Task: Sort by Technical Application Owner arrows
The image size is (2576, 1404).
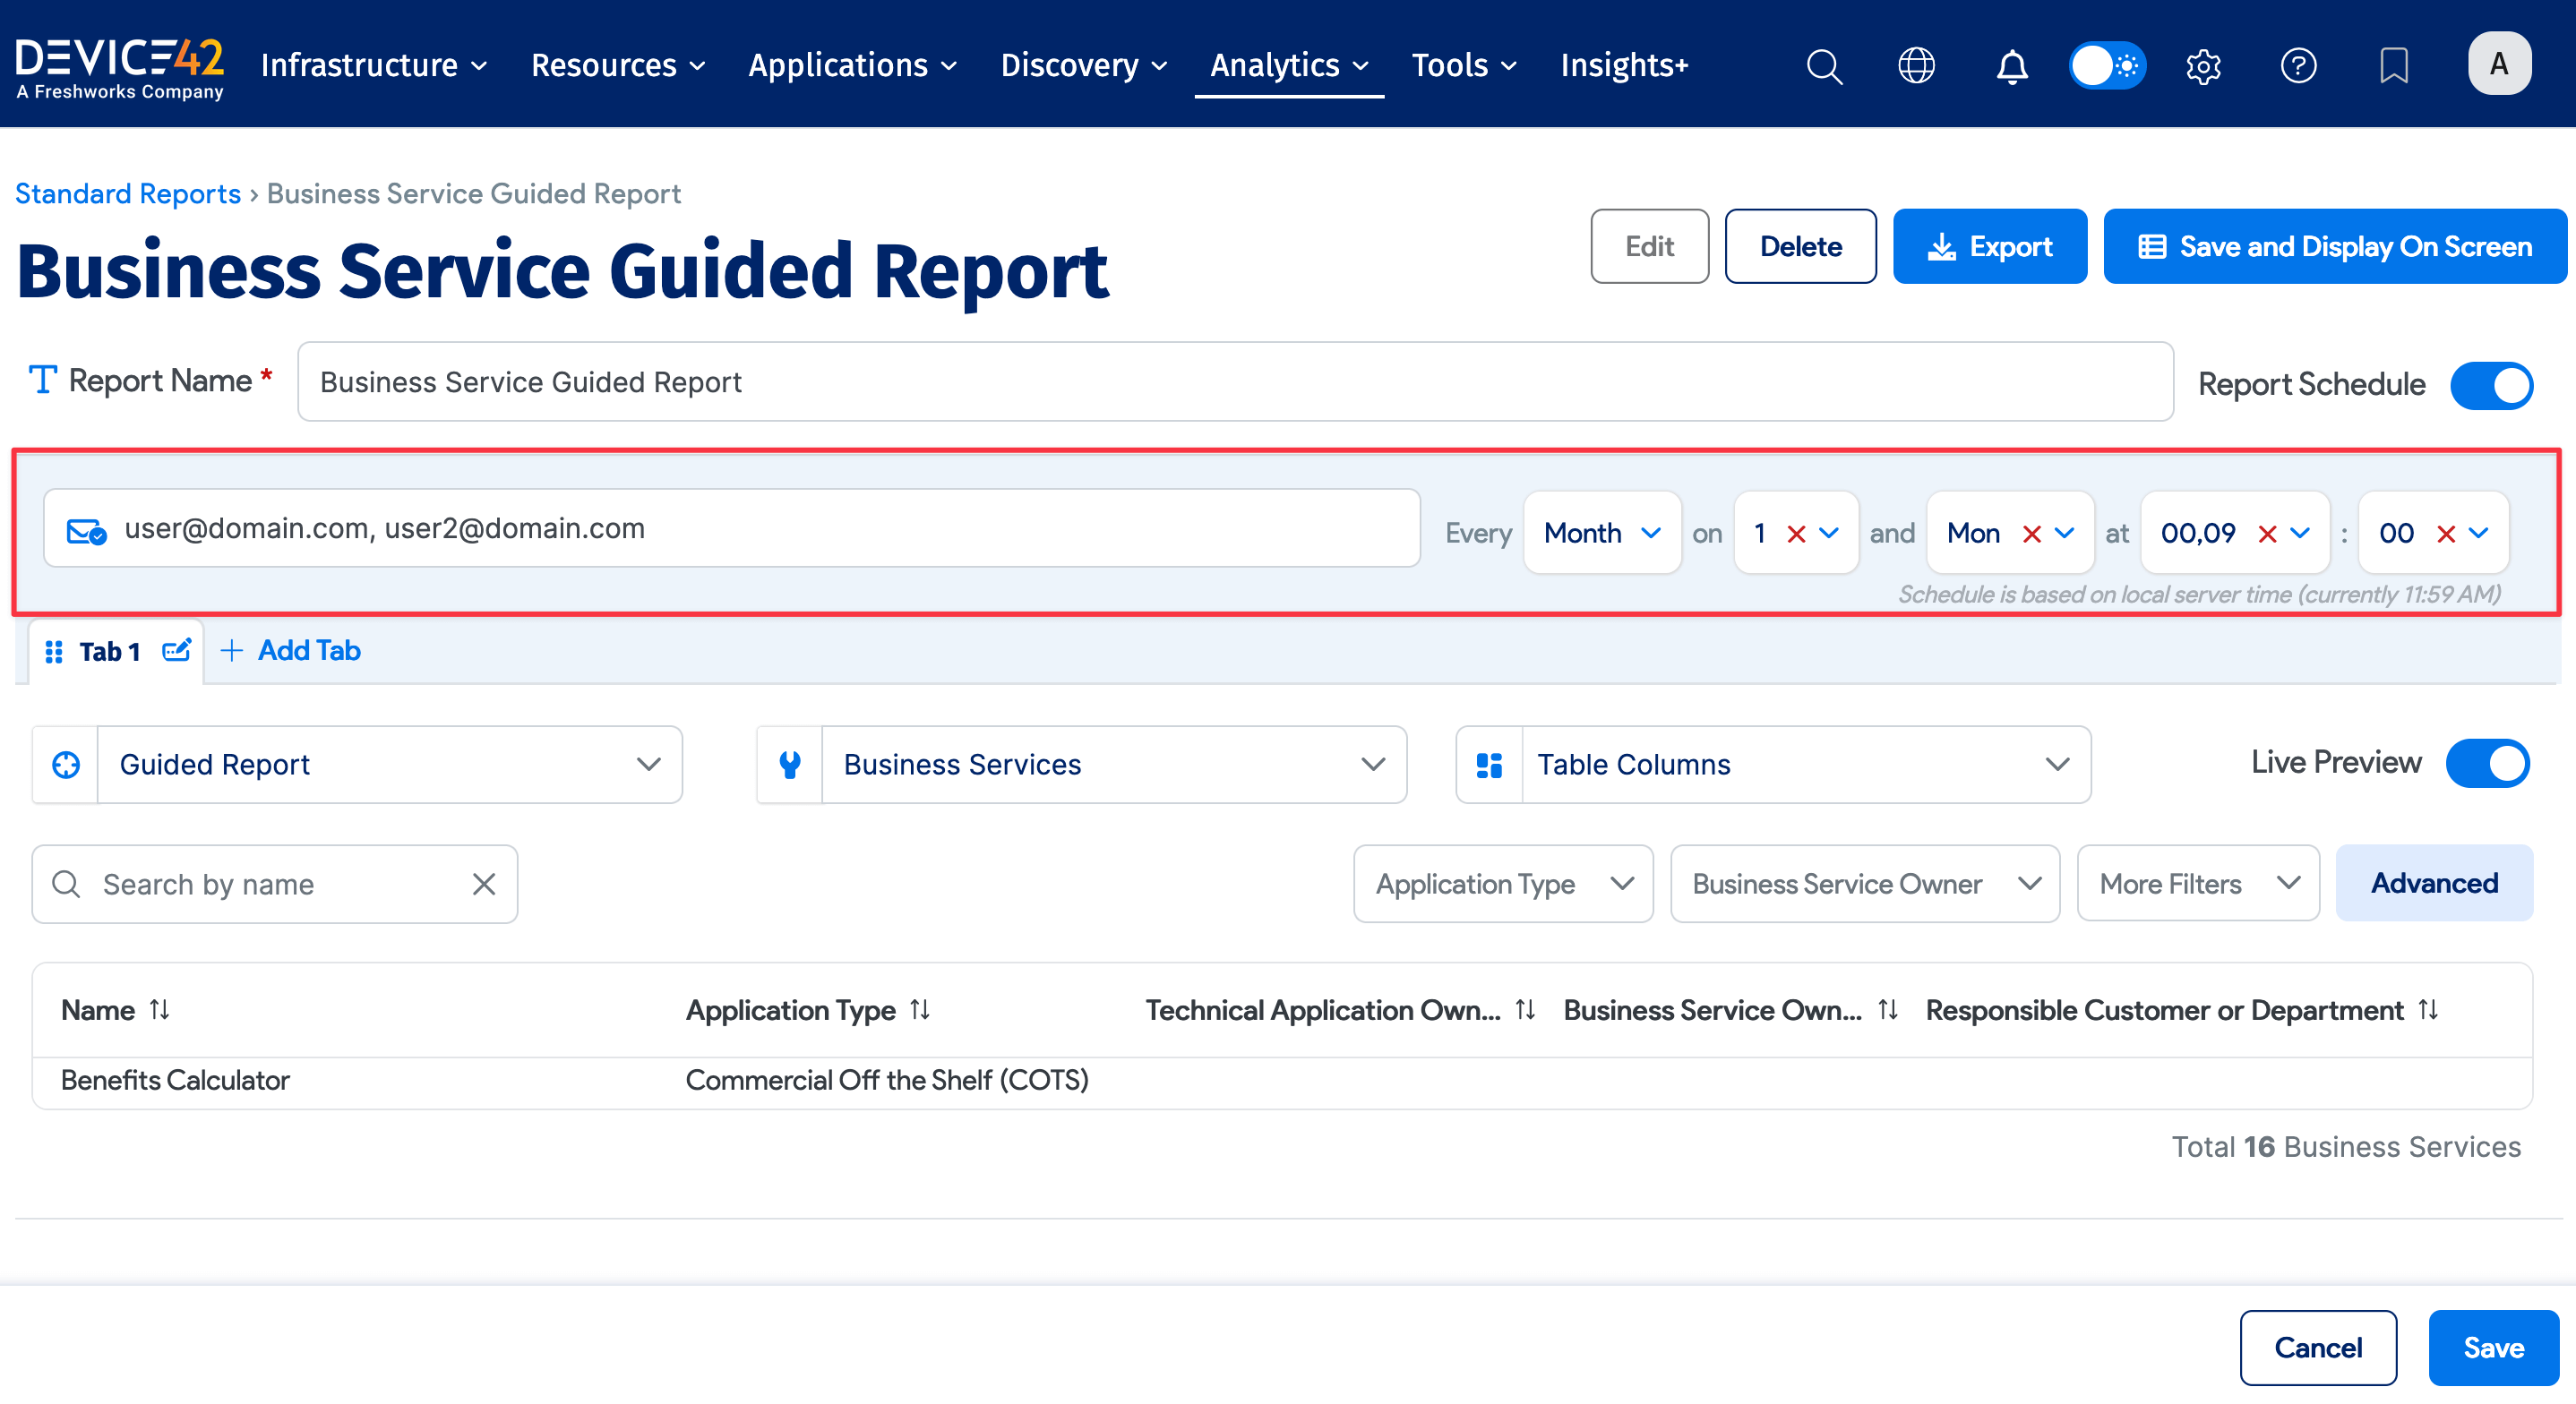Action: tap(1525, 1010)
